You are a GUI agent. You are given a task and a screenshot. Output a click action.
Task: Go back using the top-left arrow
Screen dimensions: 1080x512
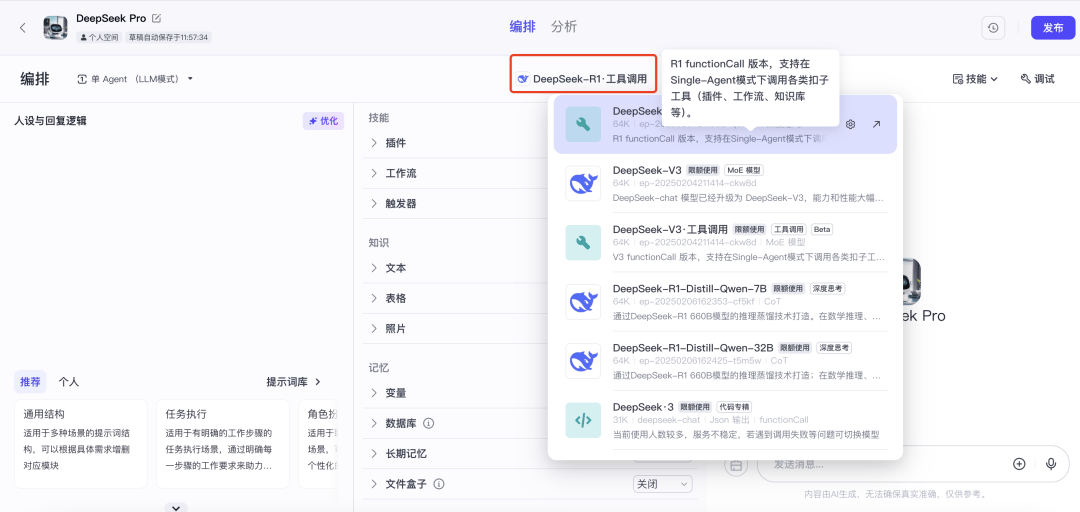[23, 28]
